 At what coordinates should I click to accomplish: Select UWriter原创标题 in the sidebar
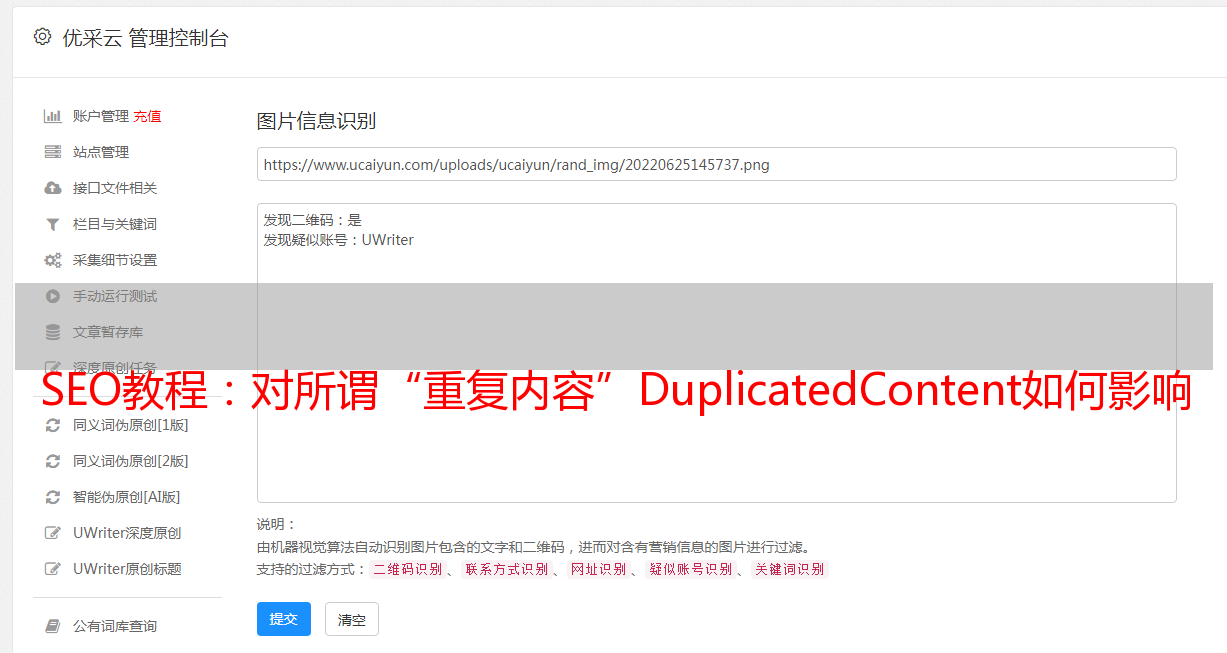tap(127, 569)
